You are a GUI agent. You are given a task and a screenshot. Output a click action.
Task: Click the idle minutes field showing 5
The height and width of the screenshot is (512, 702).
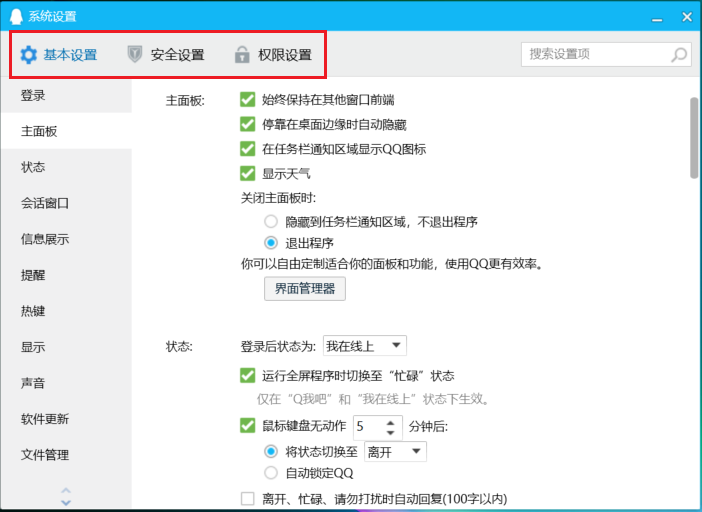tap(369, 427)
